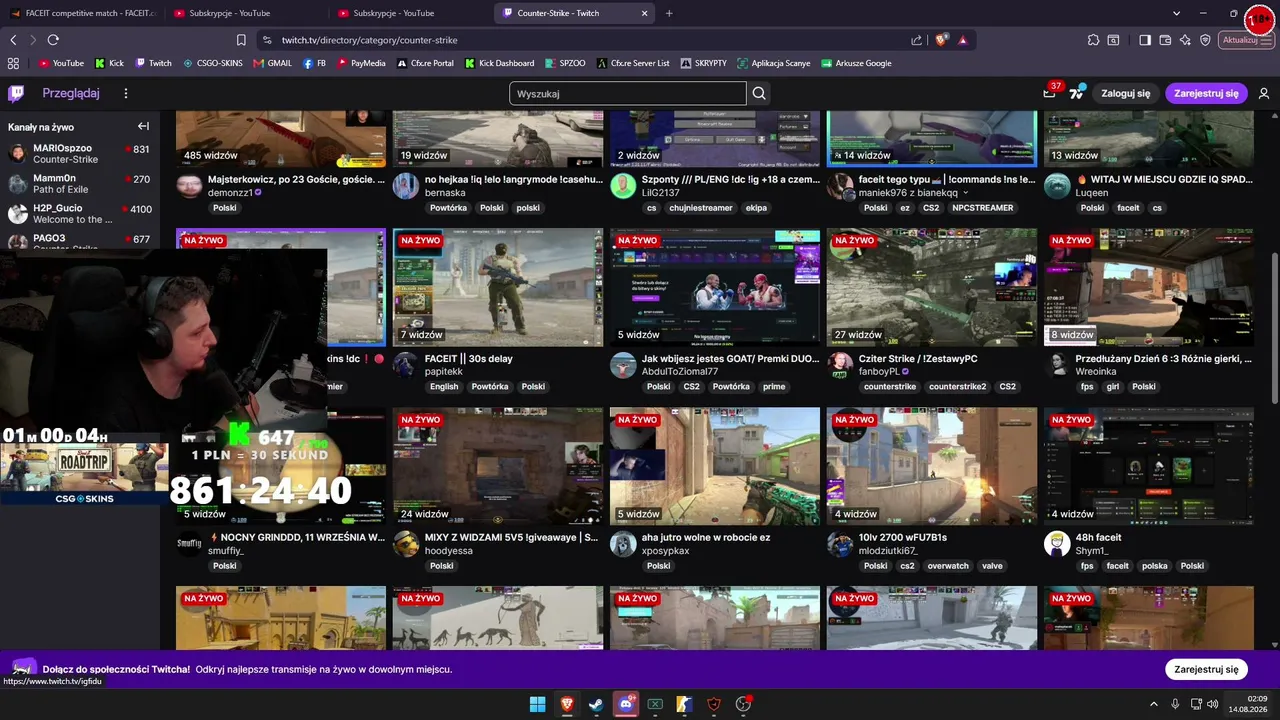Click the Twitch user account icon
Image resolution: width=1280 pixels, height=720 pixels.
coord(1264,93)
